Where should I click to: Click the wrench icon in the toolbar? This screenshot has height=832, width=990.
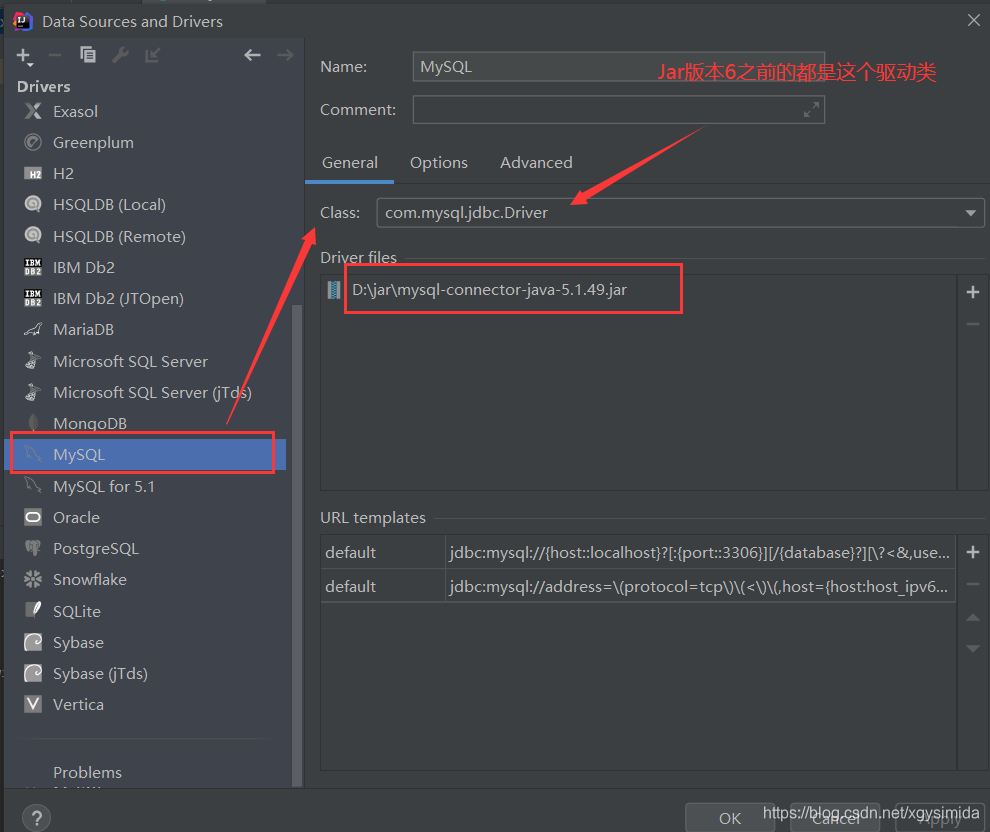pyautogui.click(x=120, y=55)
